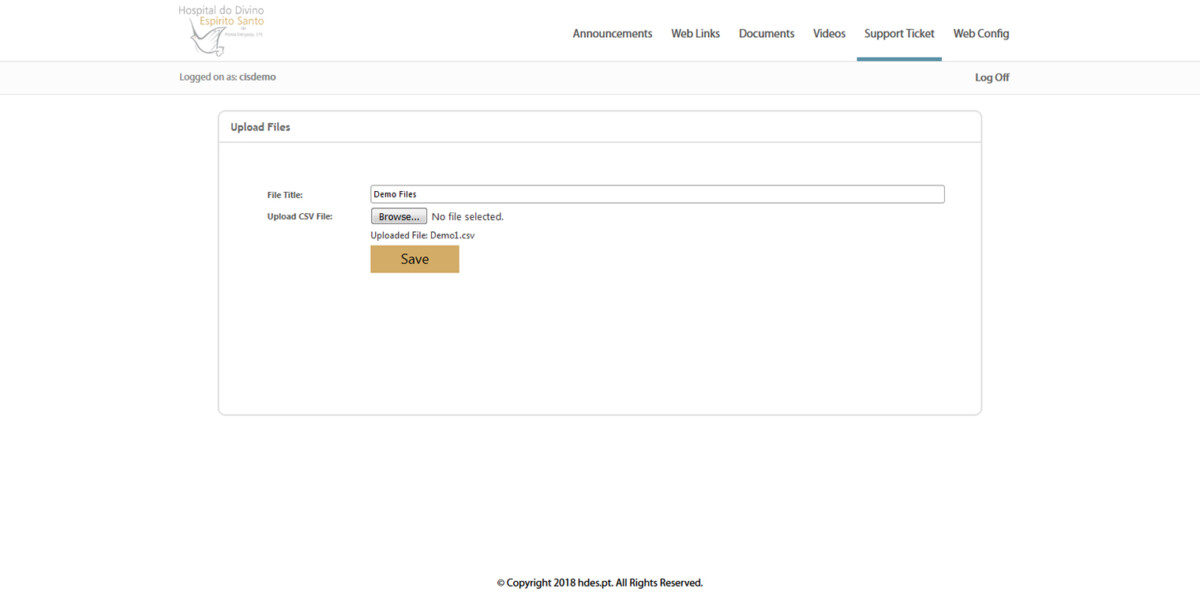
Task: Click the No file selected text
Action: 467,216
